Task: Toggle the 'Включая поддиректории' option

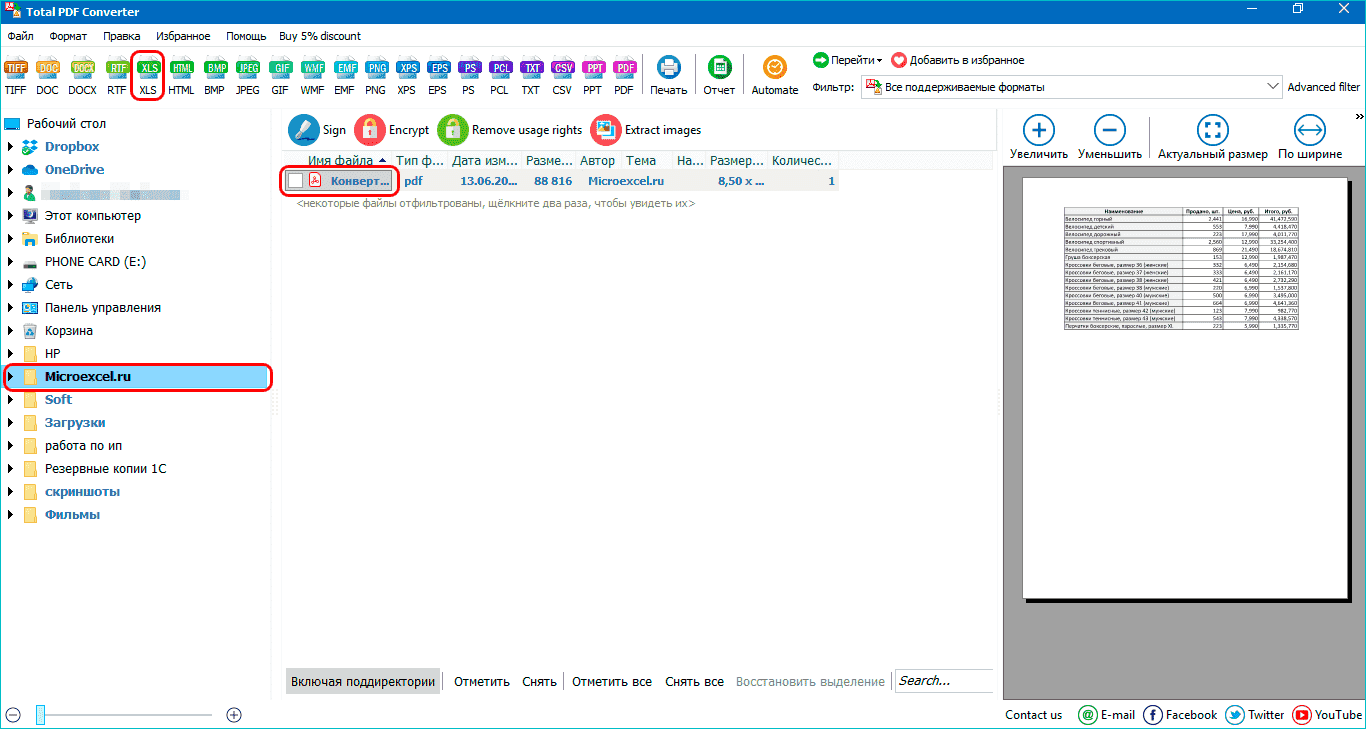Action: click(363, 682)
